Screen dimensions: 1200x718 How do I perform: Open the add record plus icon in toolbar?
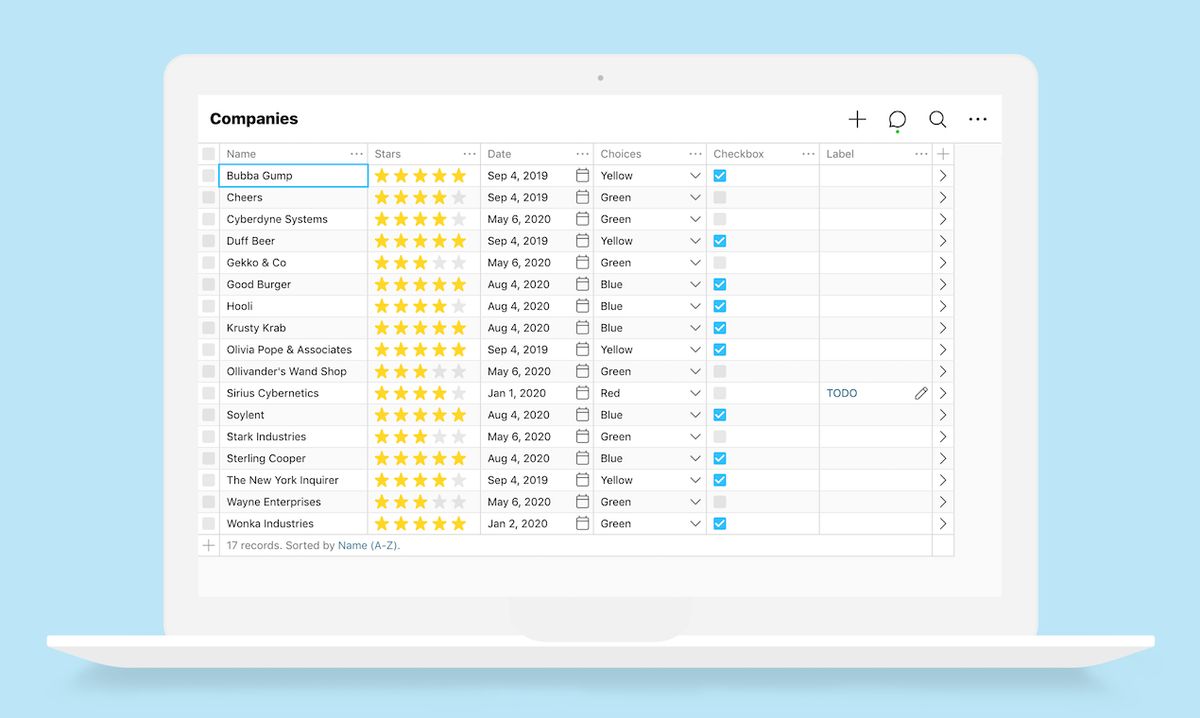(857, 119)
